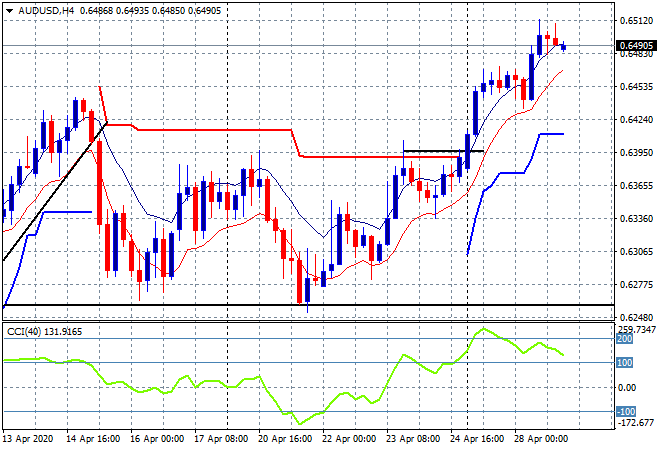The width and height of the screenshot is (660, 450).
Task: Click the 22 Apr 00:00 time label
Action: pyautogui.click(x=349, y=439)
